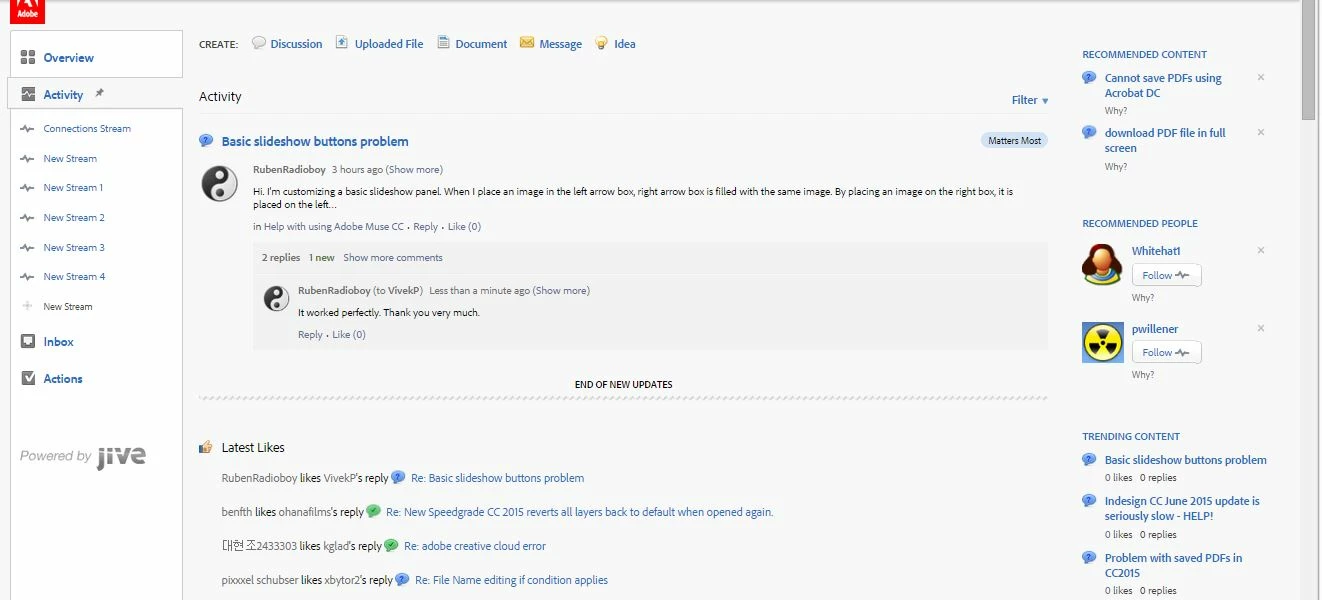Click the pin icon beside Activity
Screen dimensions: 1322x600
(99, 93)
